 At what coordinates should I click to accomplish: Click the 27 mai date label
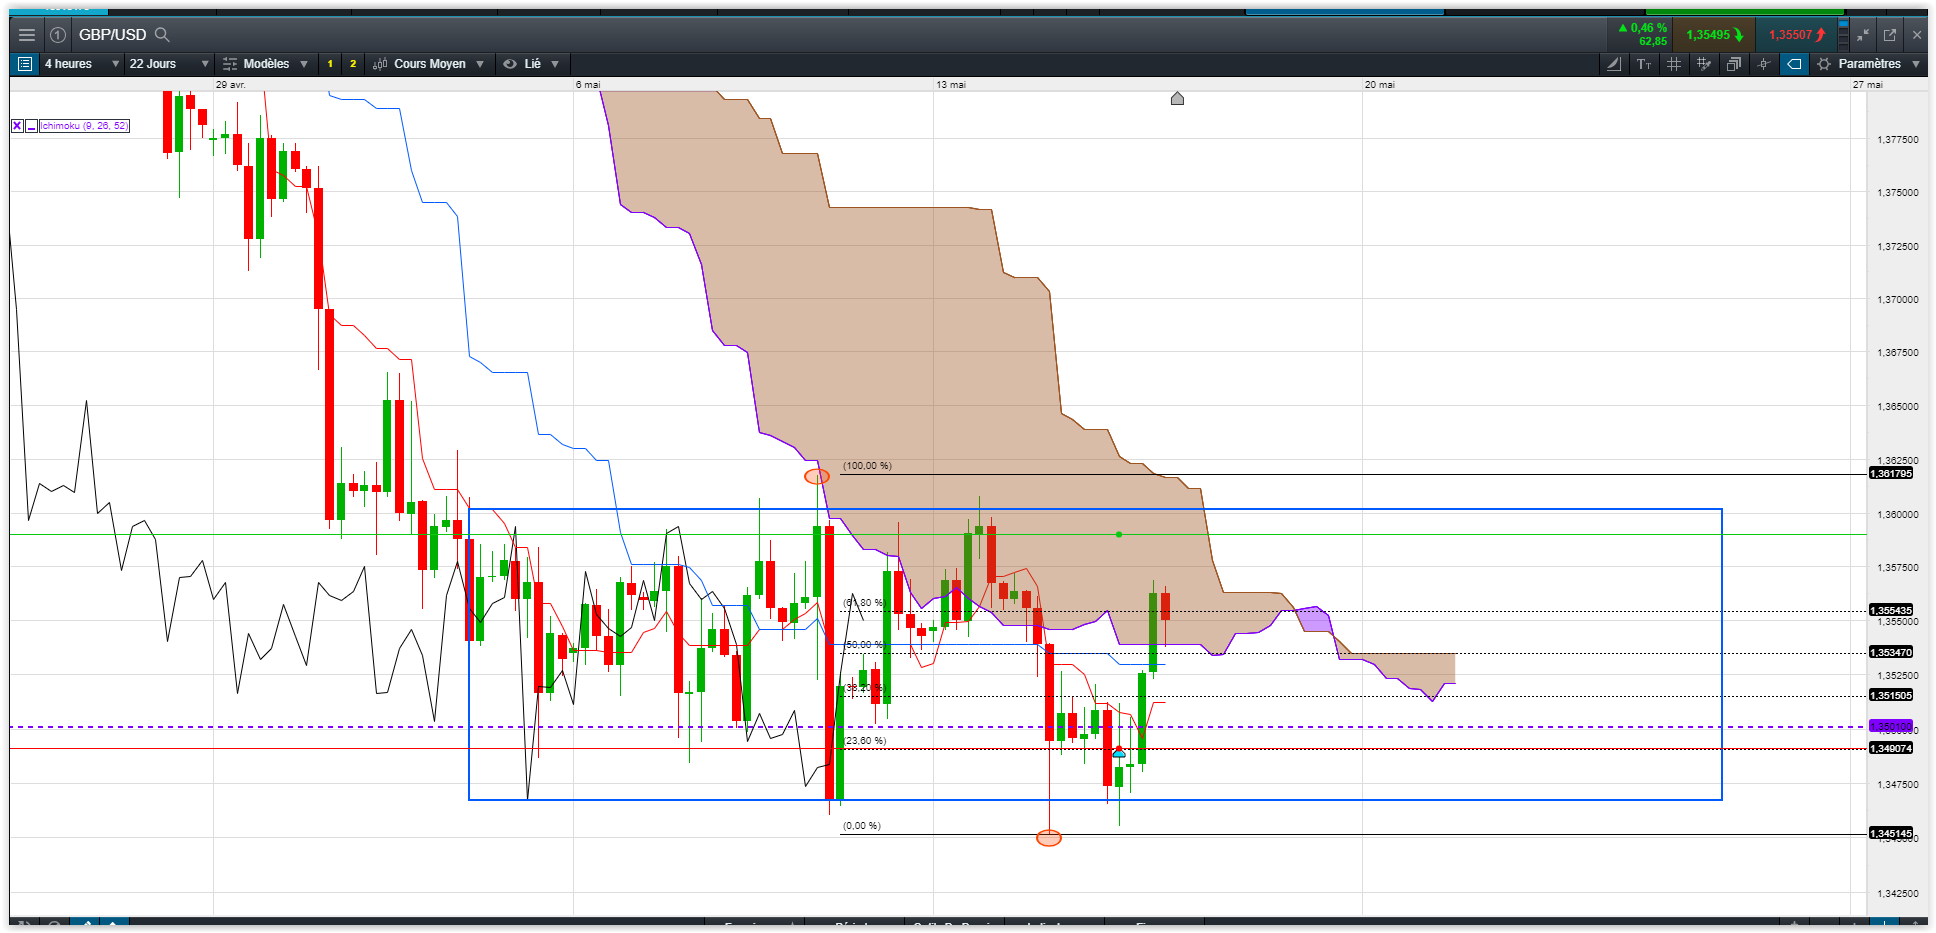coord(1868,85)
